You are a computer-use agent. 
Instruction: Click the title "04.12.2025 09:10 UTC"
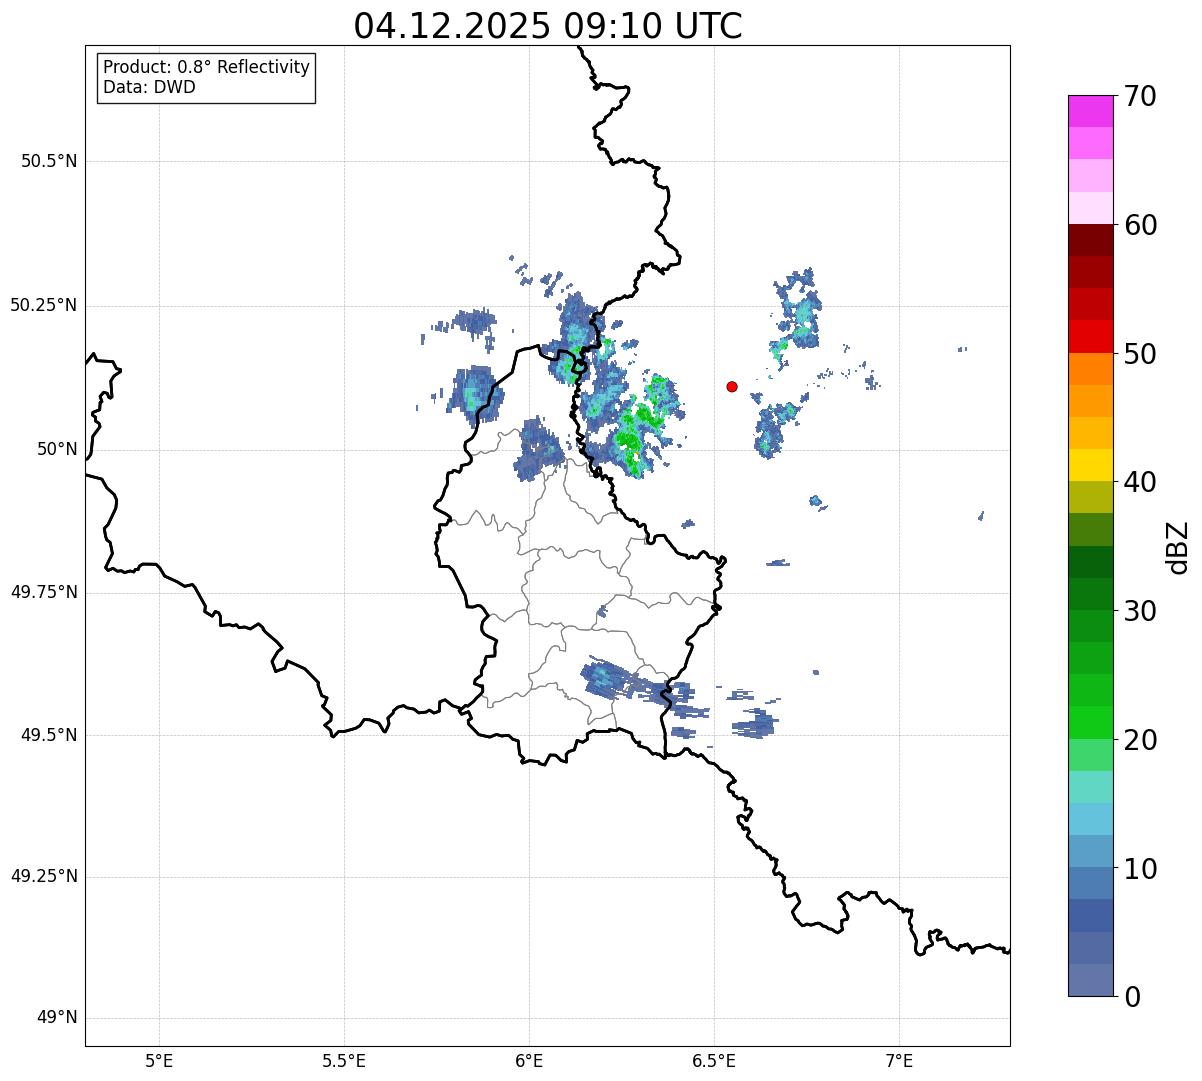548,25
